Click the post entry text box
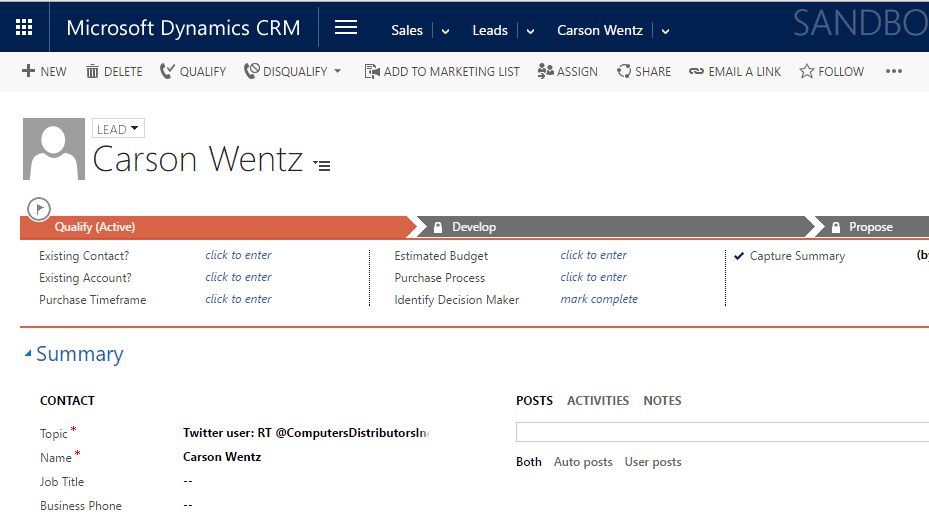This screenshot has height=521, width=929. click(x=722, y=432)
